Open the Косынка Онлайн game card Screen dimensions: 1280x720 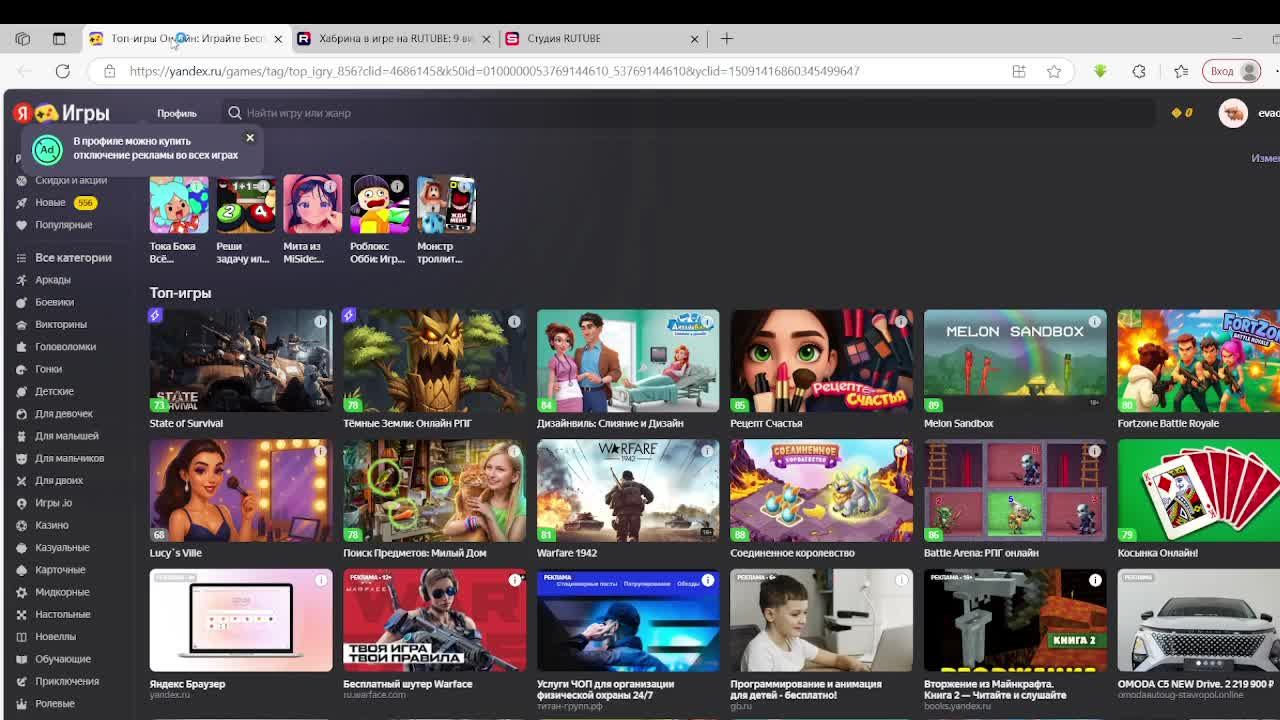coord(1198,490)
